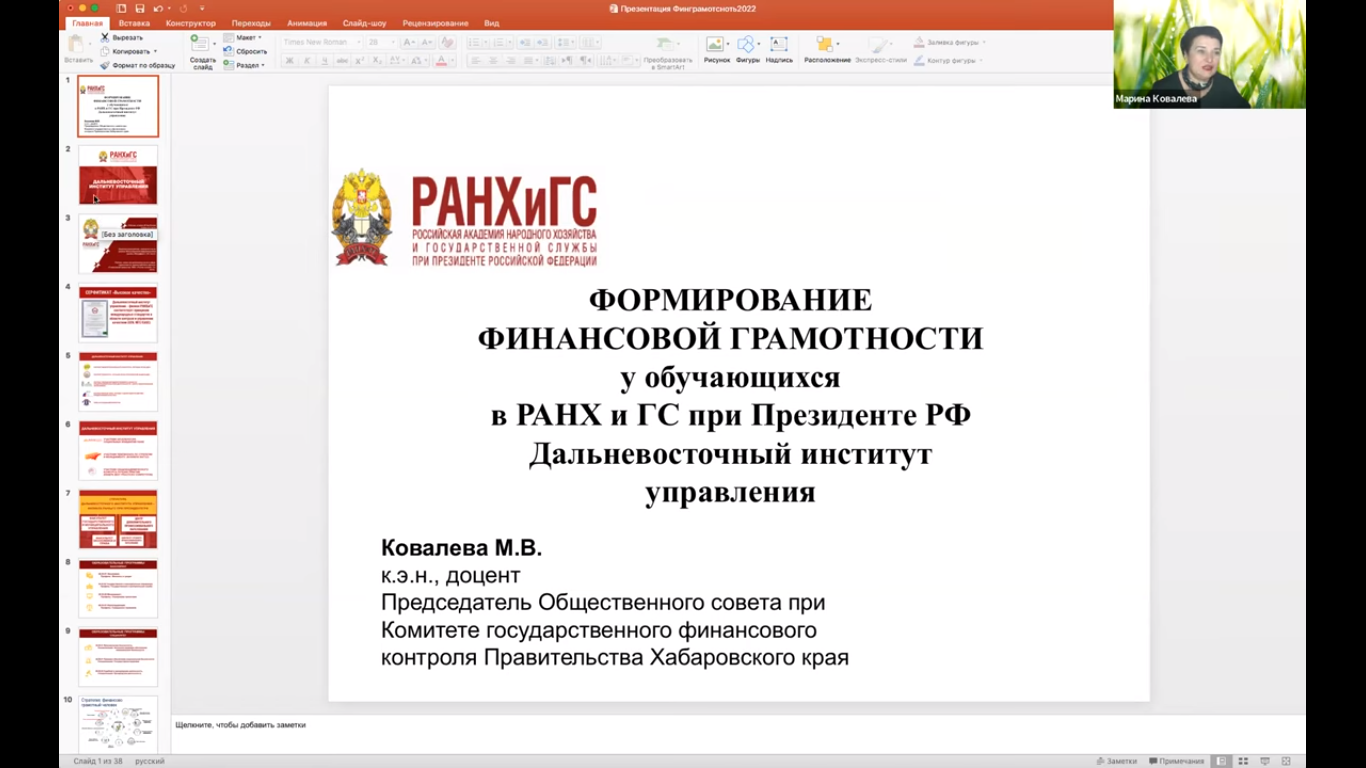The height and width of the screenshot is (768, 1366).
Task: Open the quick access customize arrow
Action: (202, 8)
